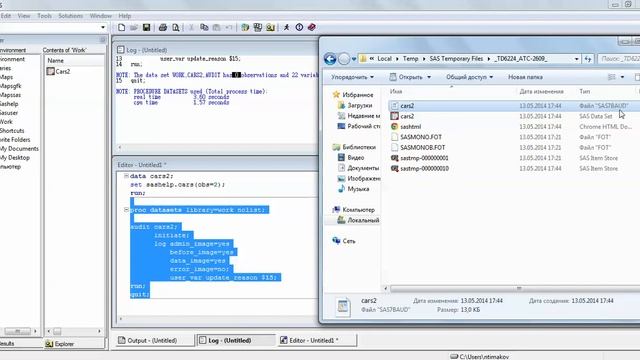The image size is (640, 360).
Task: Open the change view options dropdown arrow
Action: tap(622, 77)
